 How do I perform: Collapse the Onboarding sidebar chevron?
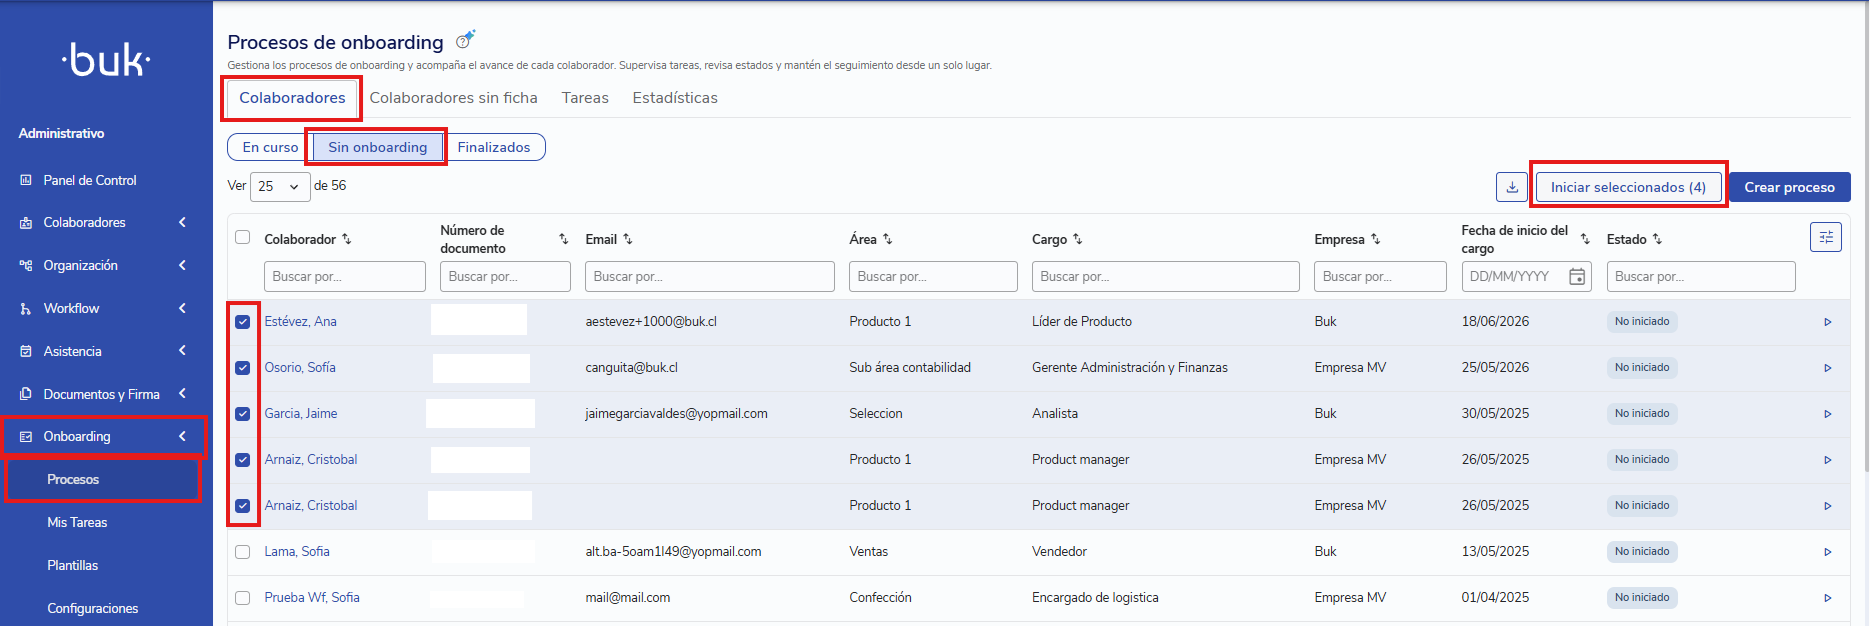tap(182, 436)
